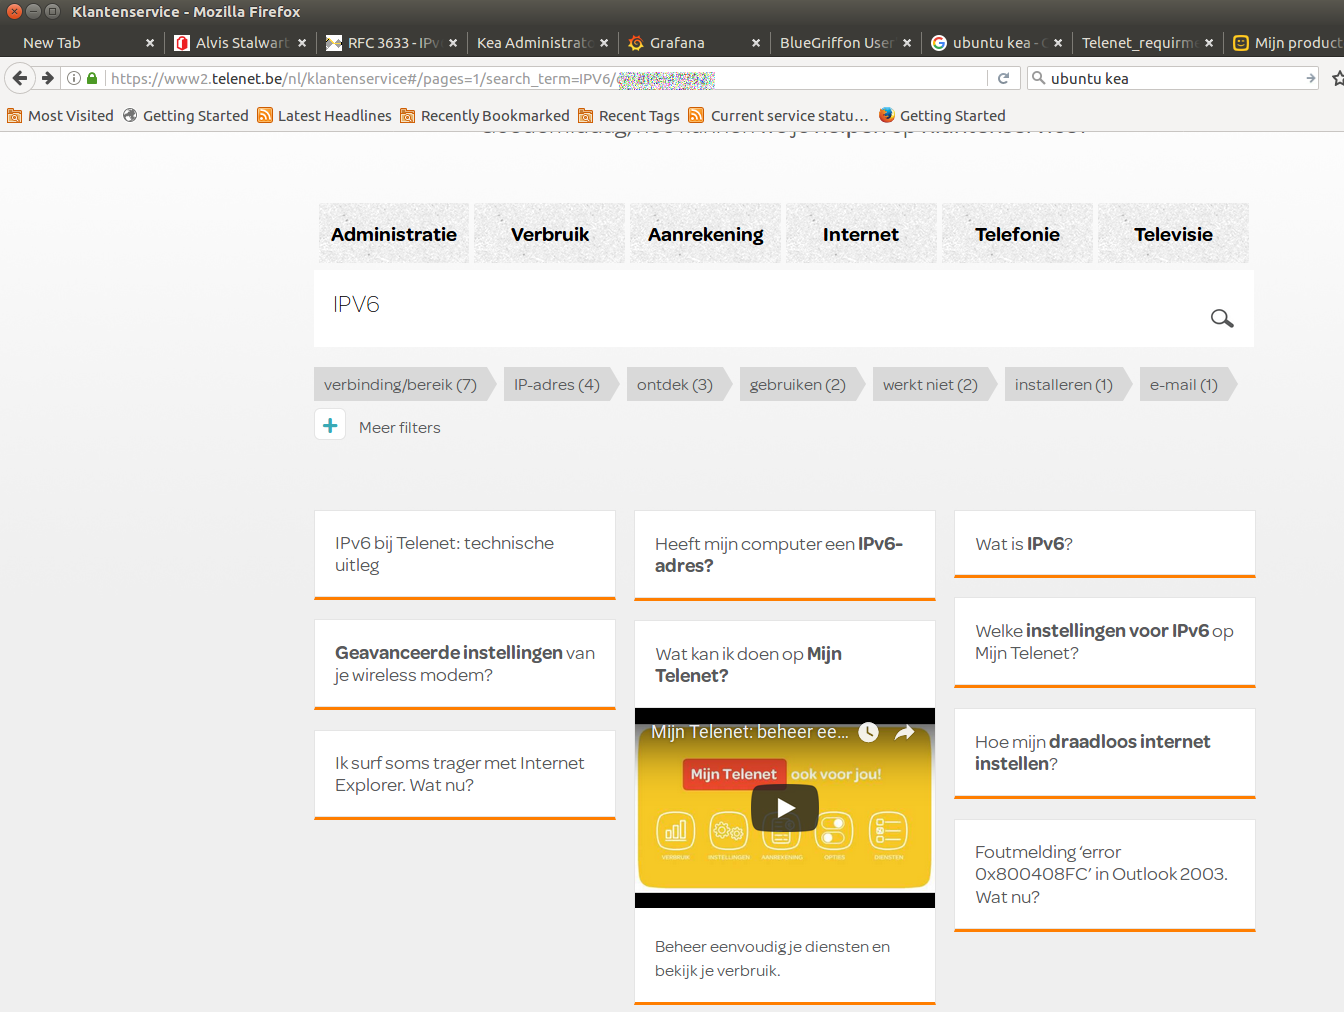
Task: Open Geavanceerde instellingen wireless modem article
Action: tap(465, 664)
